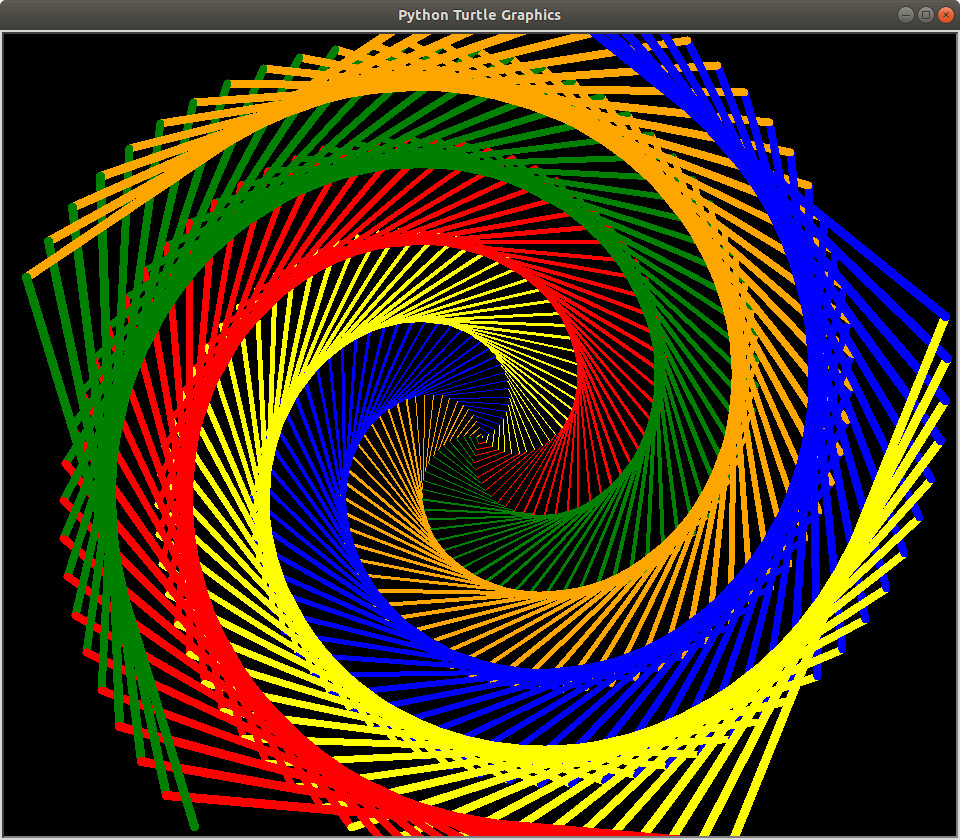Click the Python Turtle Graphics title bar
960x840 pixels.
pyautogui.click(x=480, y=14)
